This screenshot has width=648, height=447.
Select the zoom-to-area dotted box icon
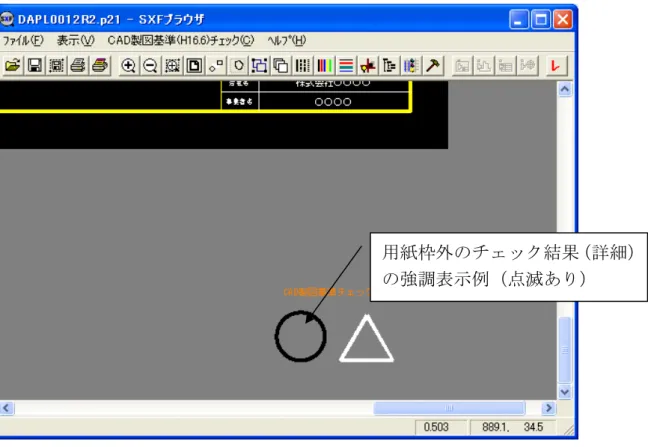pyautogui.click(x=172, y=65)
